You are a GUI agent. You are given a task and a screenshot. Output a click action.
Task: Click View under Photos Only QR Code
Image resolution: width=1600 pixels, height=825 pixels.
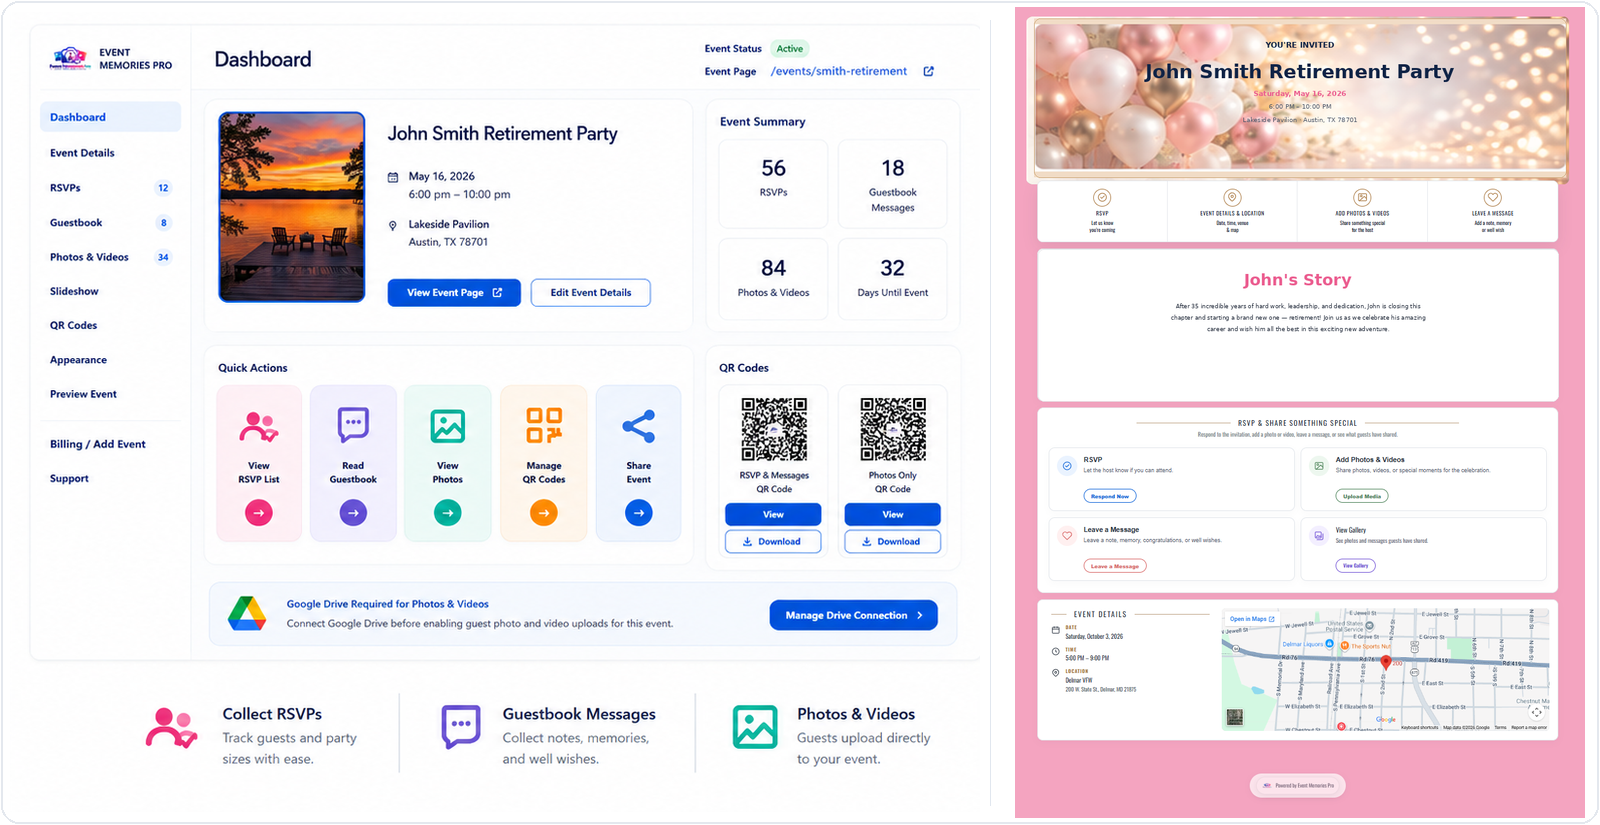point(893,514)
